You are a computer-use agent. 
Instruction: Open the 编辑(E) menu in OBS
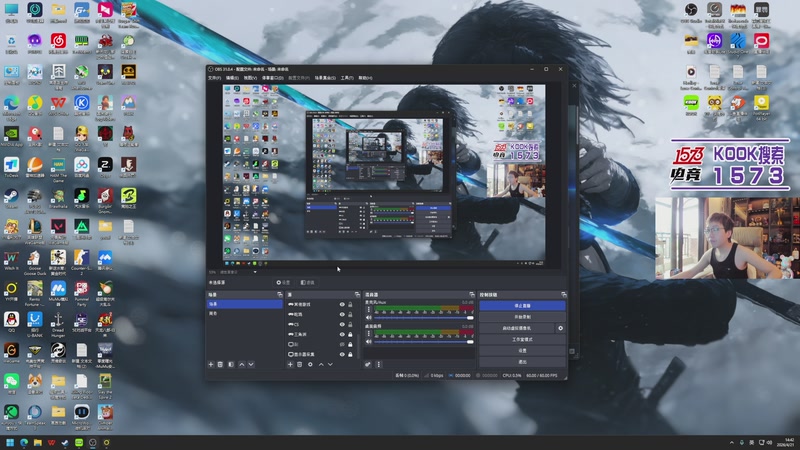(x=232, y=78)
